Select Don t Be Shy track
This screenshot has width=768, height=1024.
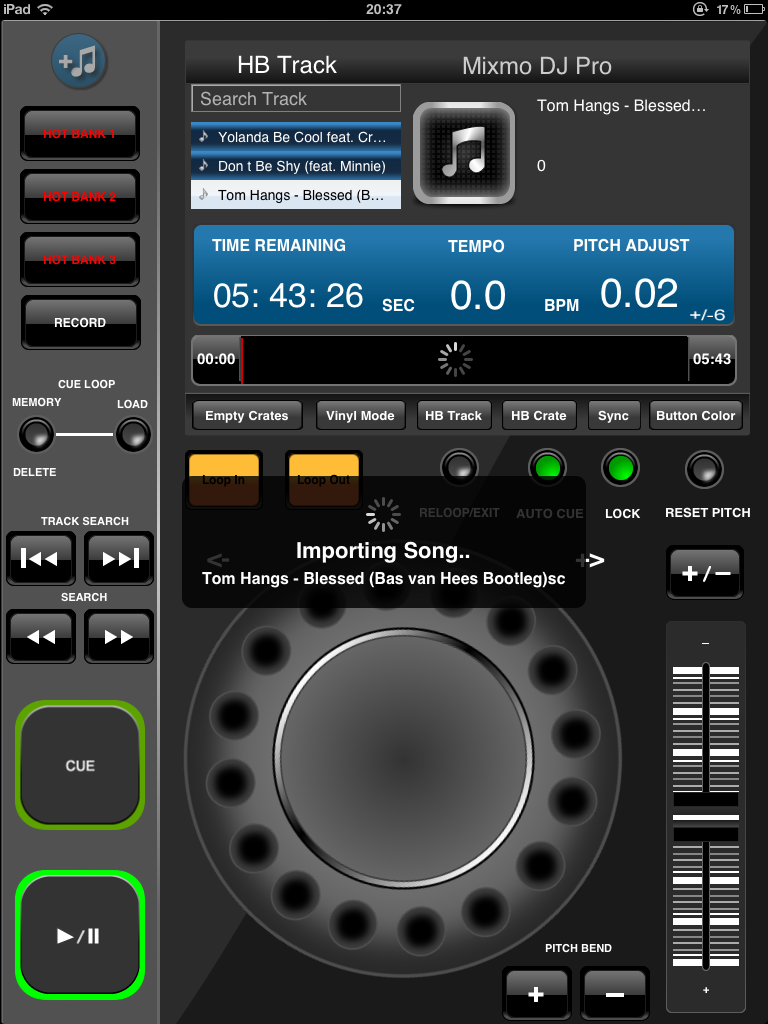[296, 166]
